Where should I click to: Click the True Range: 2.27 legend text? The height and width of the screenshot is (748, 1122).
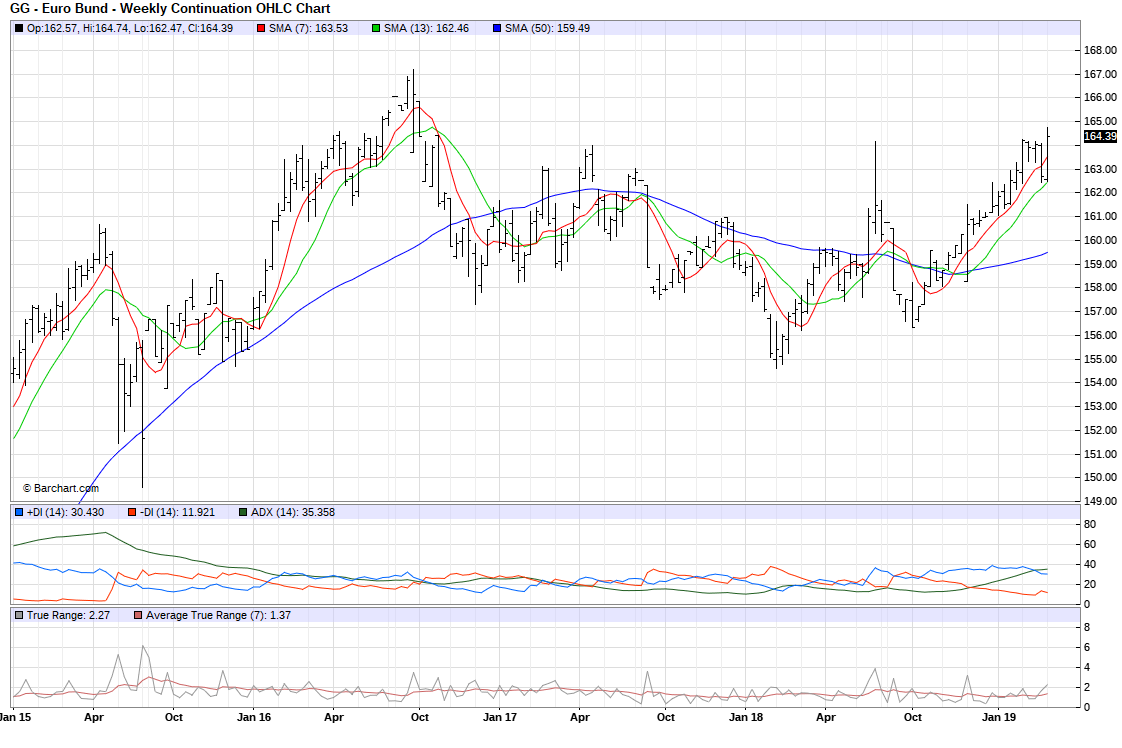64,615
